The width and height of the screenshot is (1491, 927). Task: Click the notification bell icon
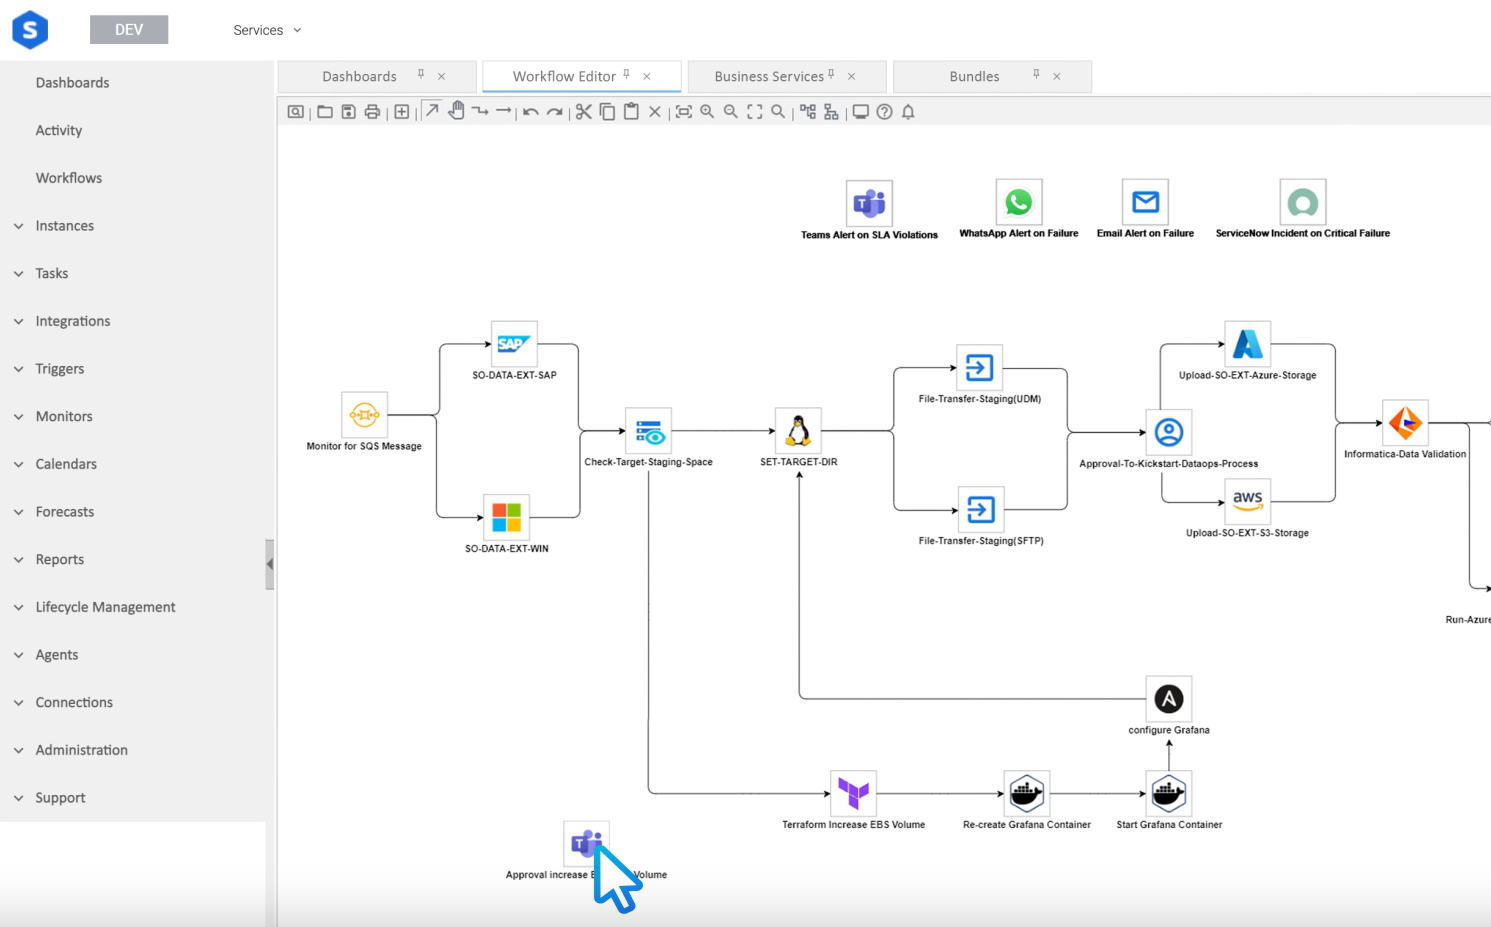[x=908, y=112]
